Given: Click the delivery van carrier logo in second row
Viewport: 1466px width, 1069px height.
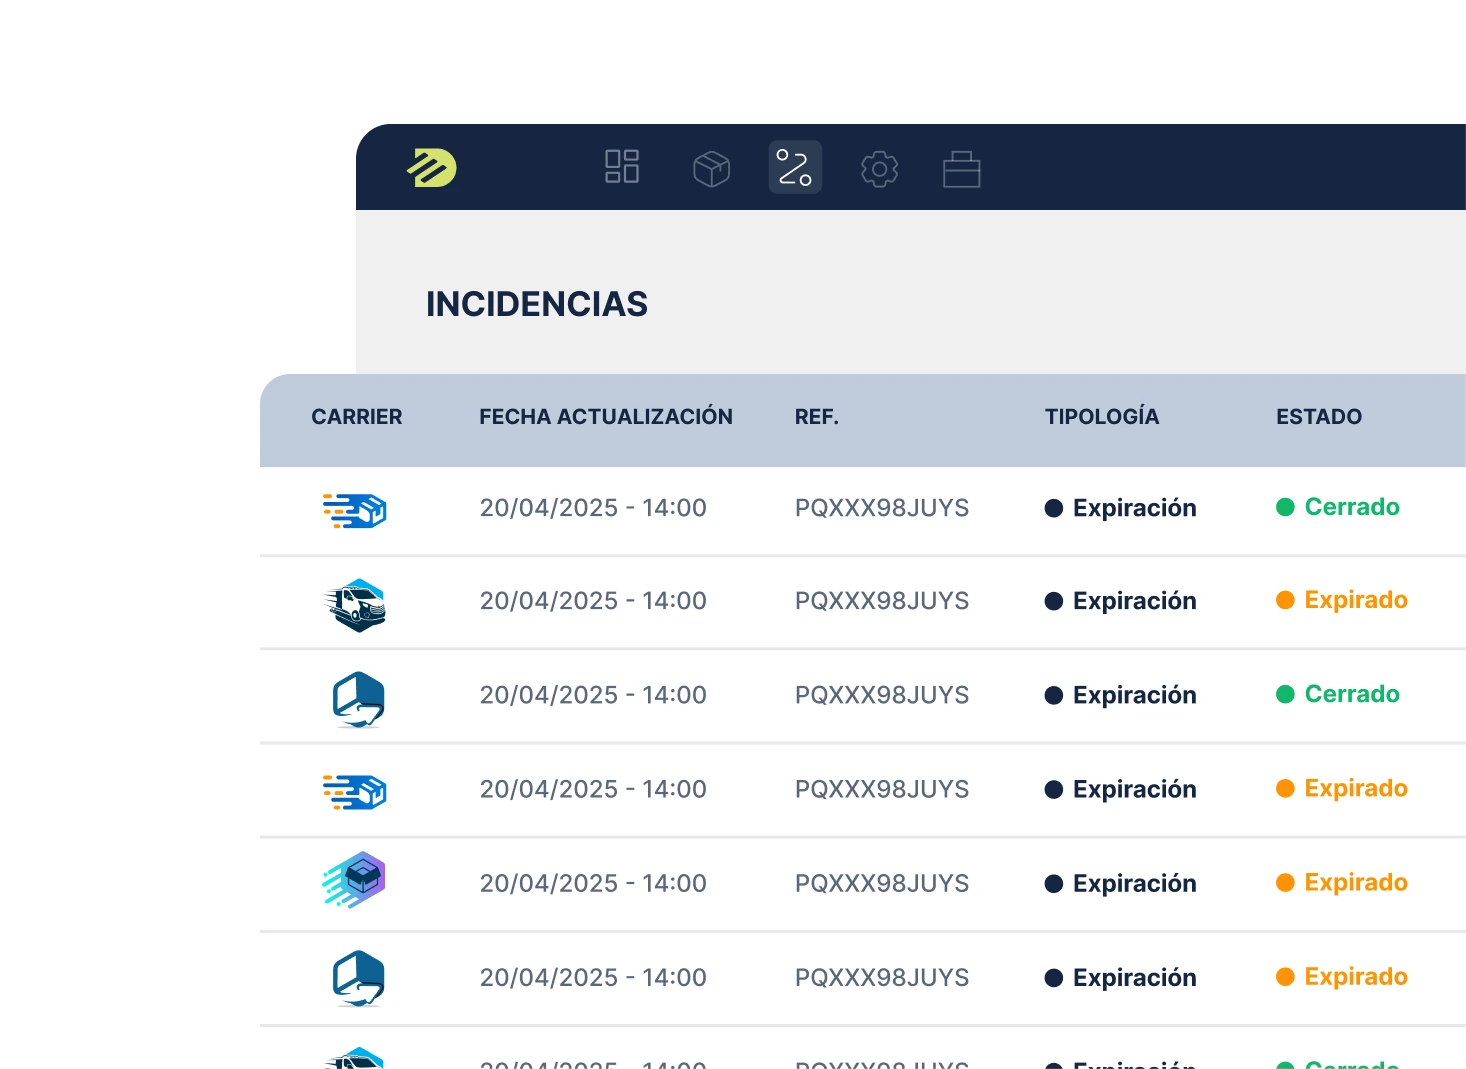Looking at the screenshot, I should tap(356, 604).
